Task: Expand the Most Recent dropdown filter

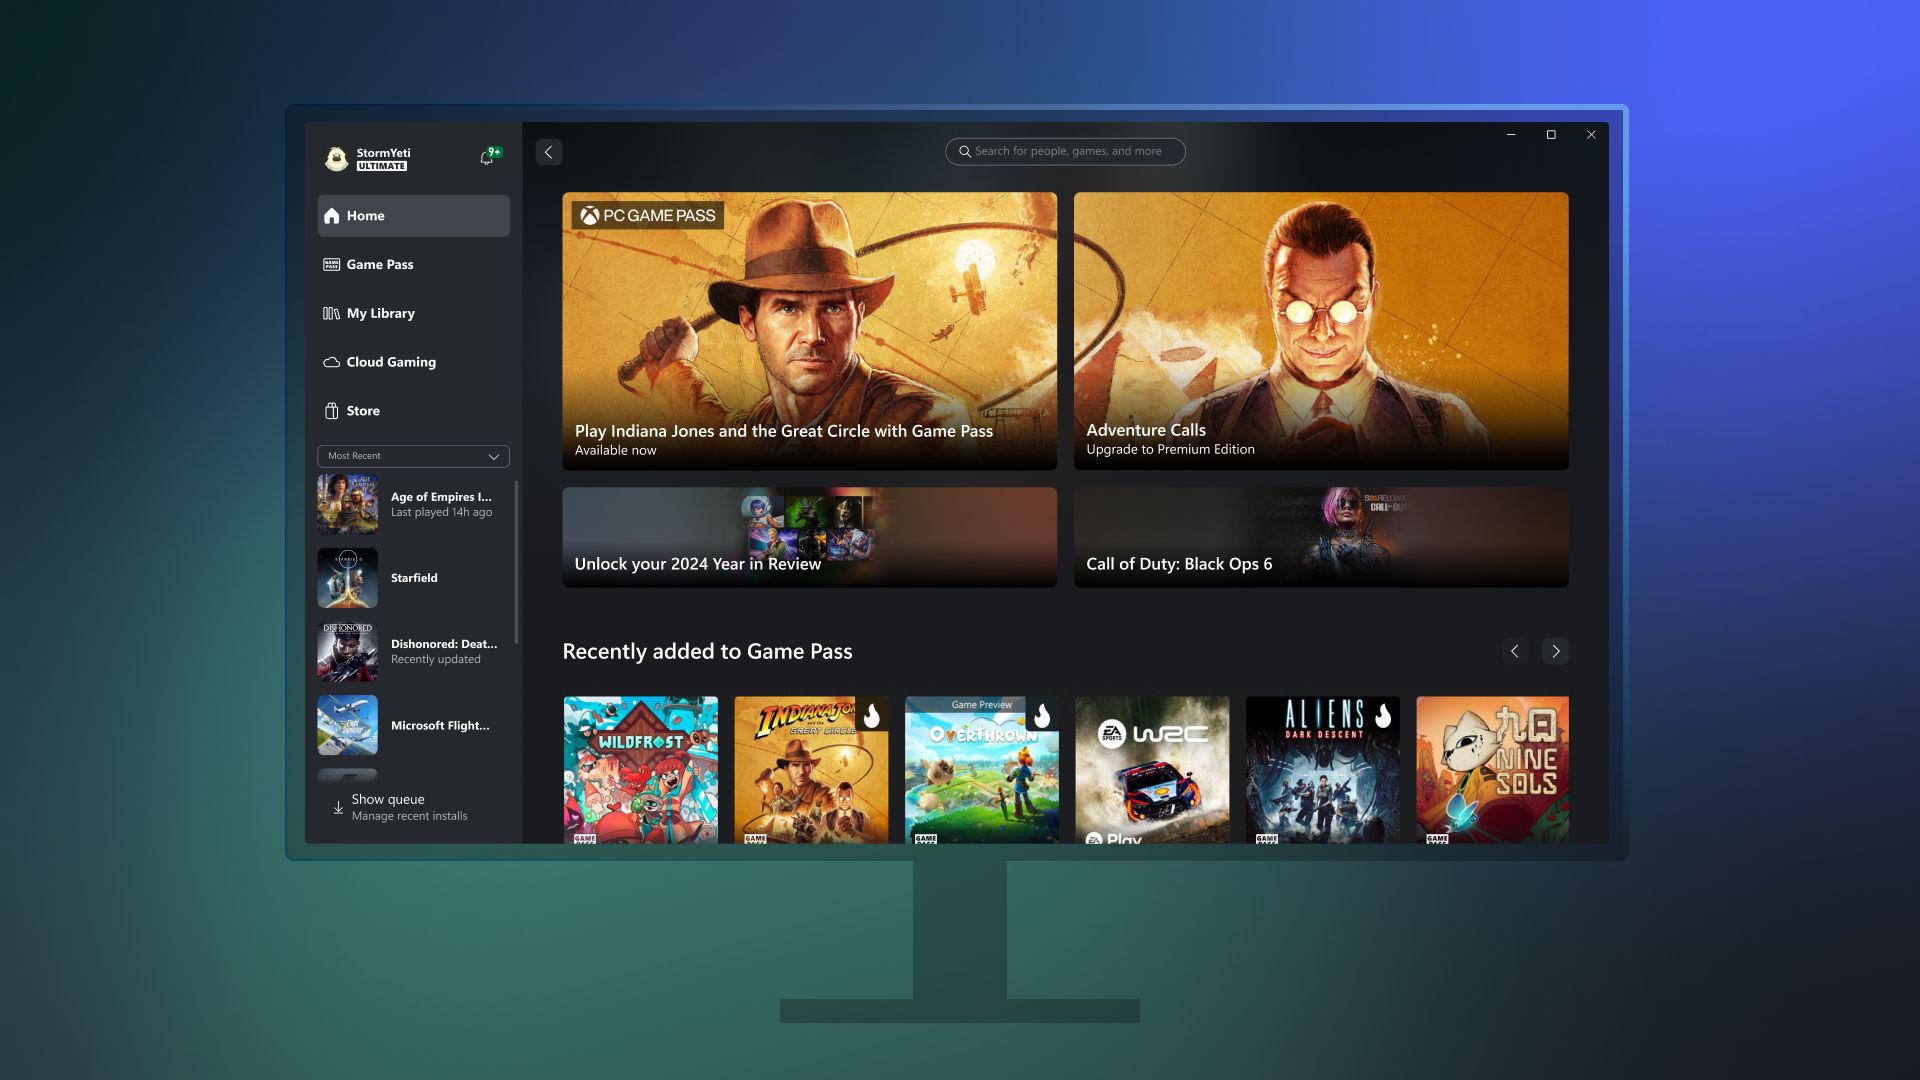Action: point(495,456)
